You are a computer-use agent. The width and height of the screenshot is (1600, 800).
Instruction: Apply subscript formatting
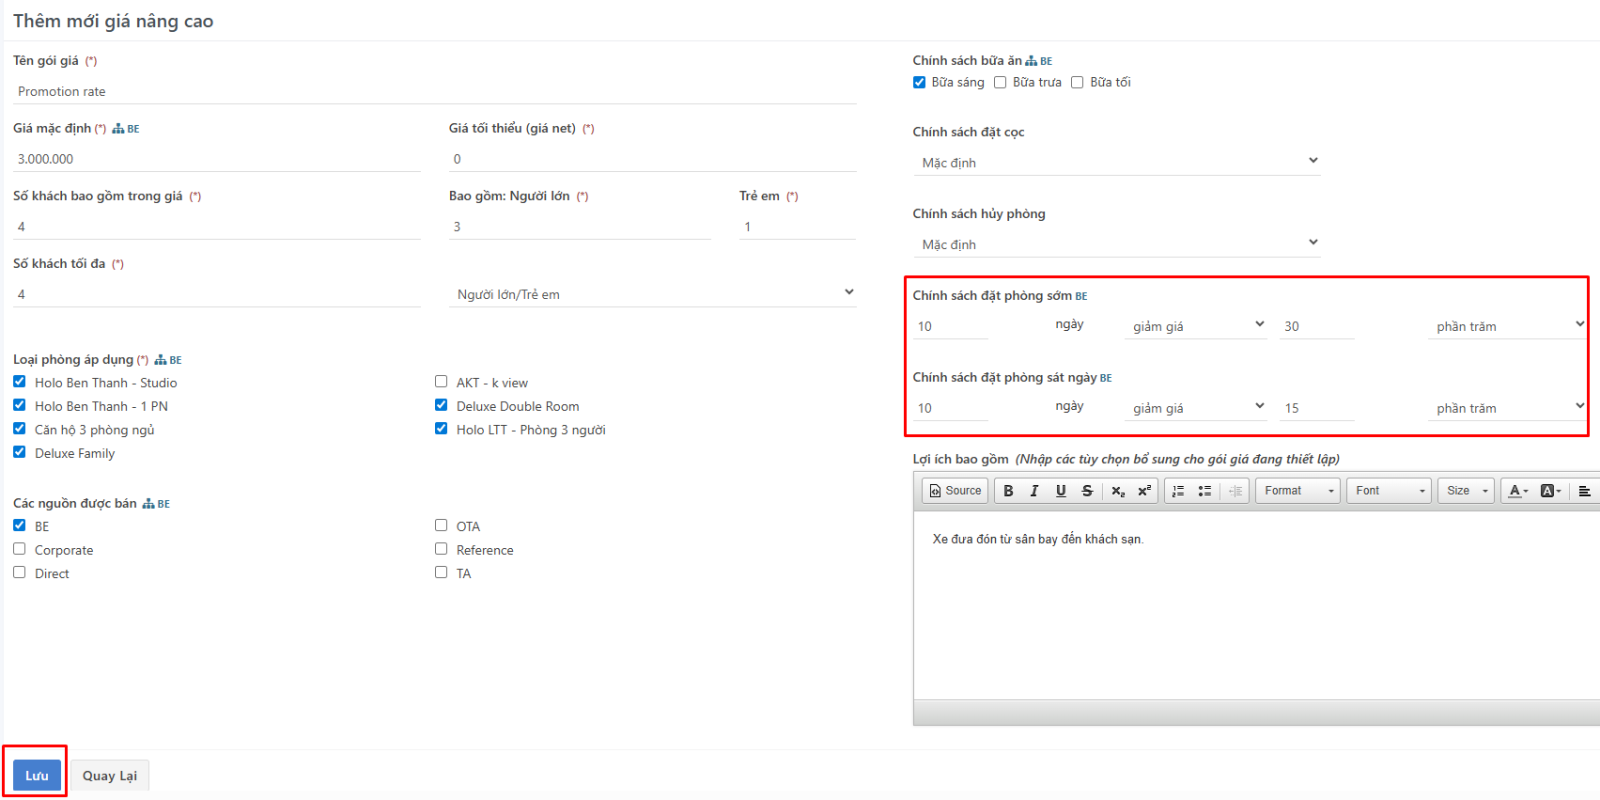click(1118, 491)
